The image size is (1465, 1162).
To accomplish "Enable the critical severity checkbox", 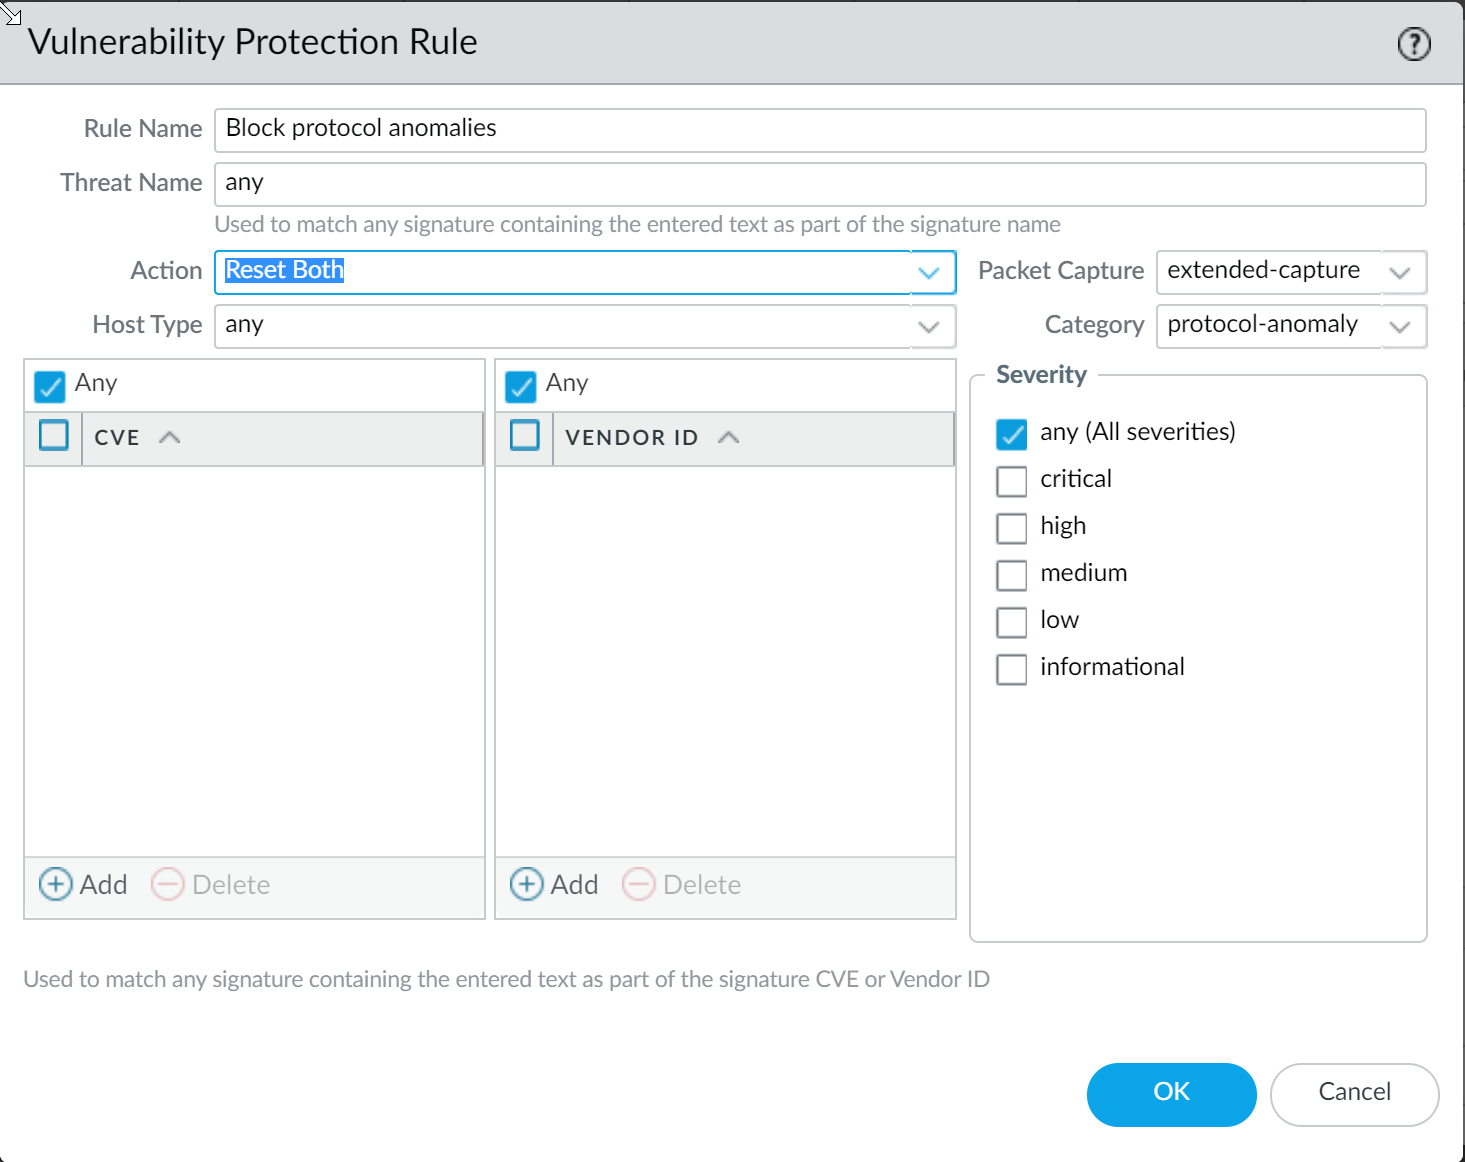I will (1012, 480).
